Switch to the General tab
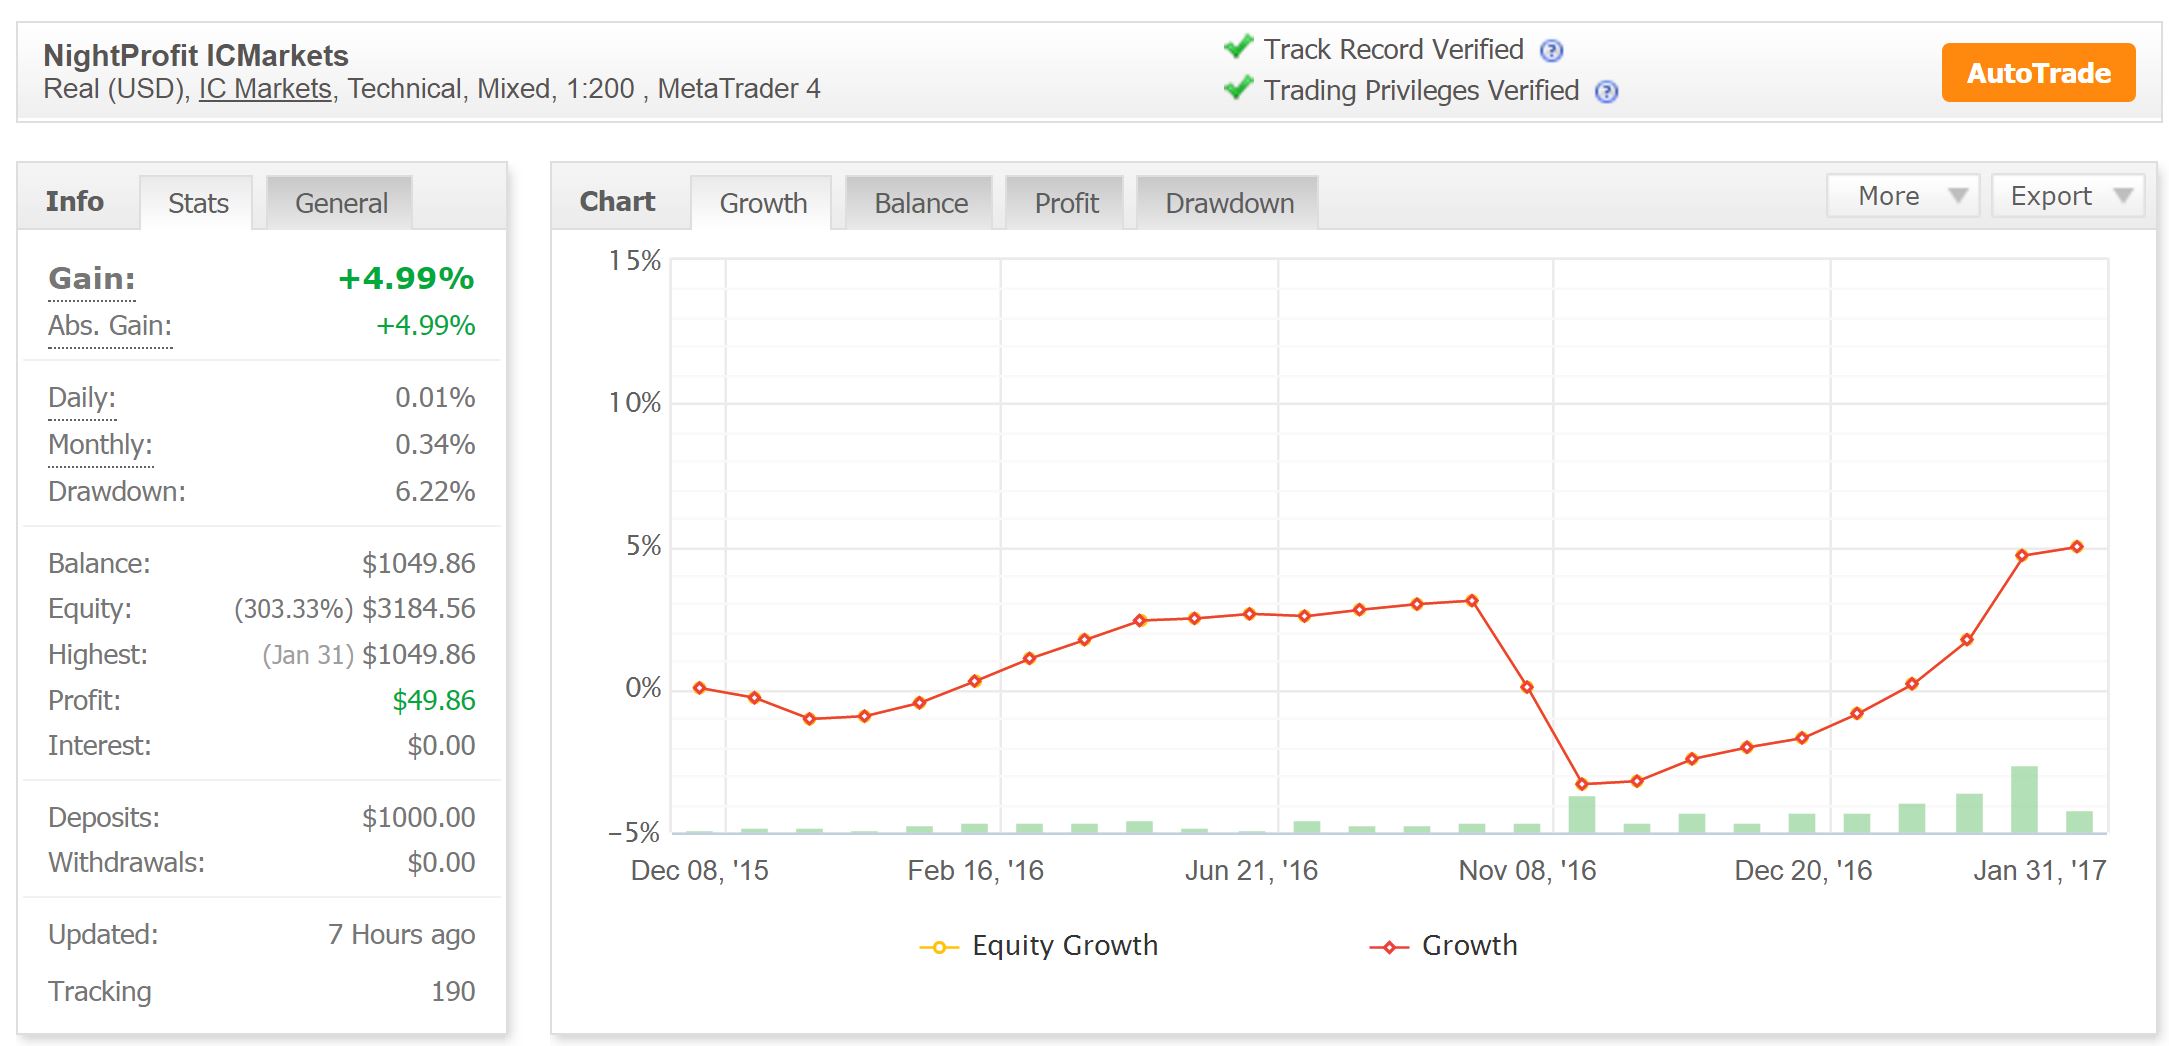The image size is (2169, 1046). [x=341, y=203]
